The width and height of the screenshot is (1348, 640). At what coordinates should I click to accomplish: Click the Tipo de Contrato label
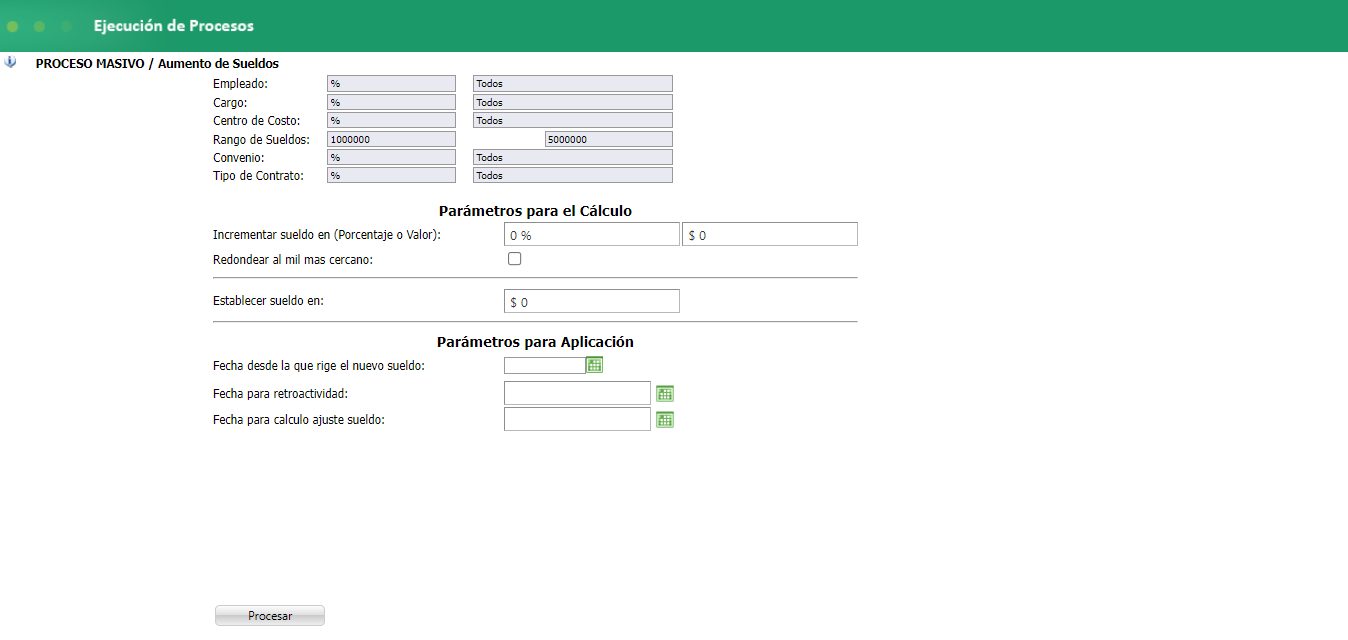tap(258, 175)
